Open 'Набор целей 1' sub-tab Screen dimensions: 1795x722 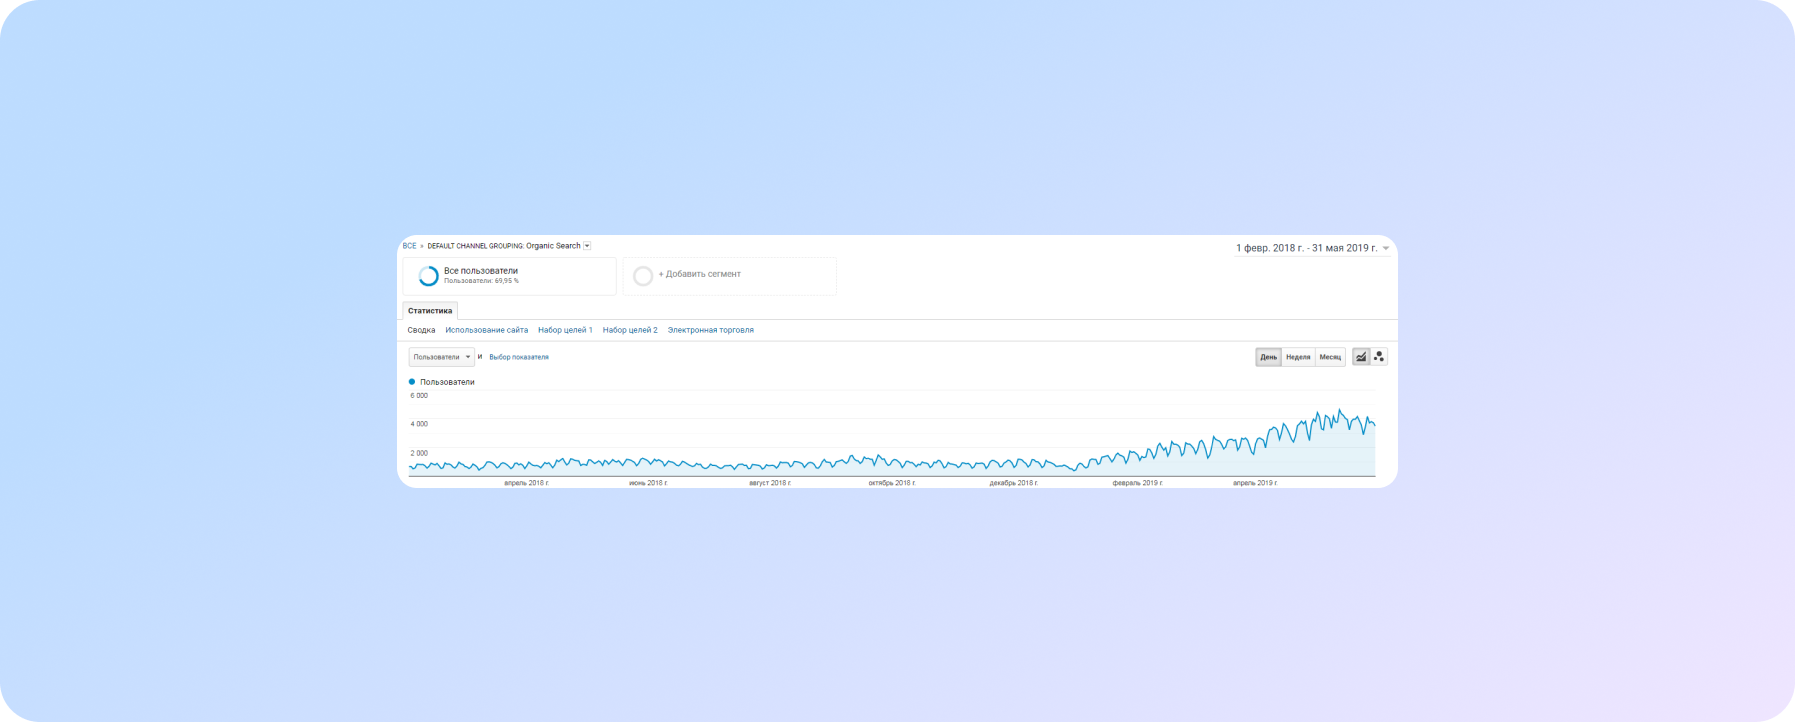click(565, 330)
